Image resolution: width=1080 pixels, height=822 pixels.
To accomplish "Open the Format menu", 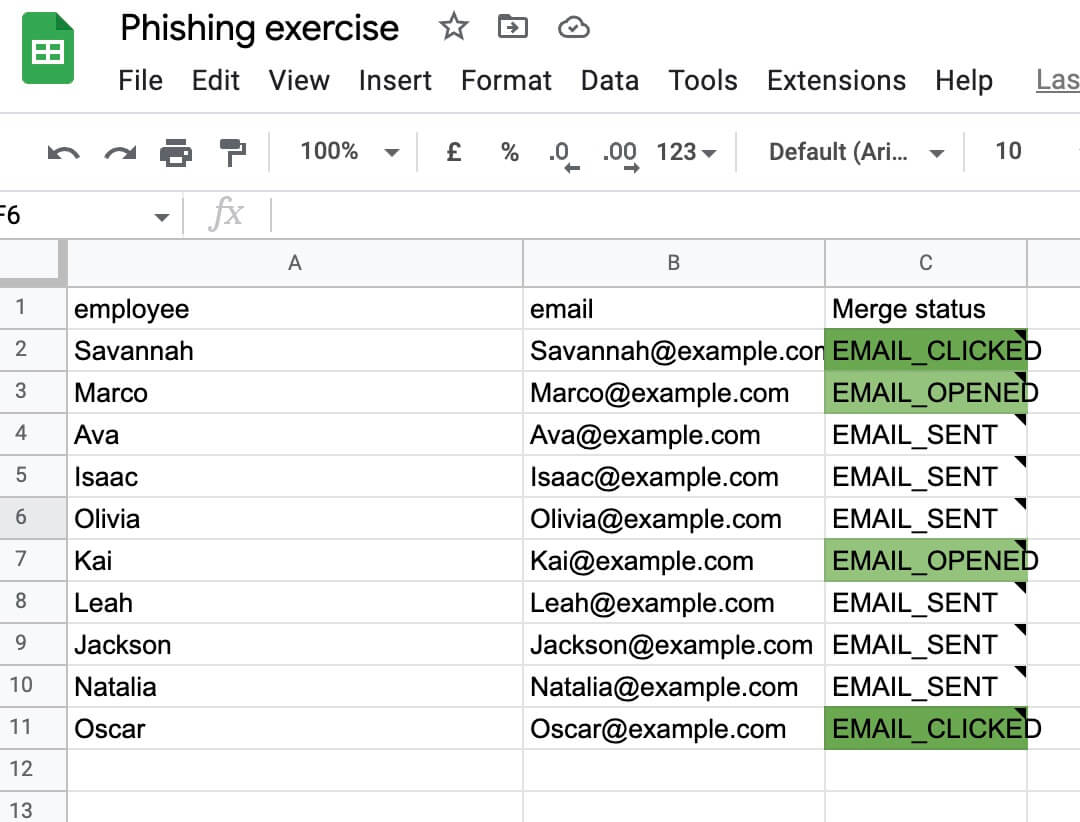I will coord(506,81).
